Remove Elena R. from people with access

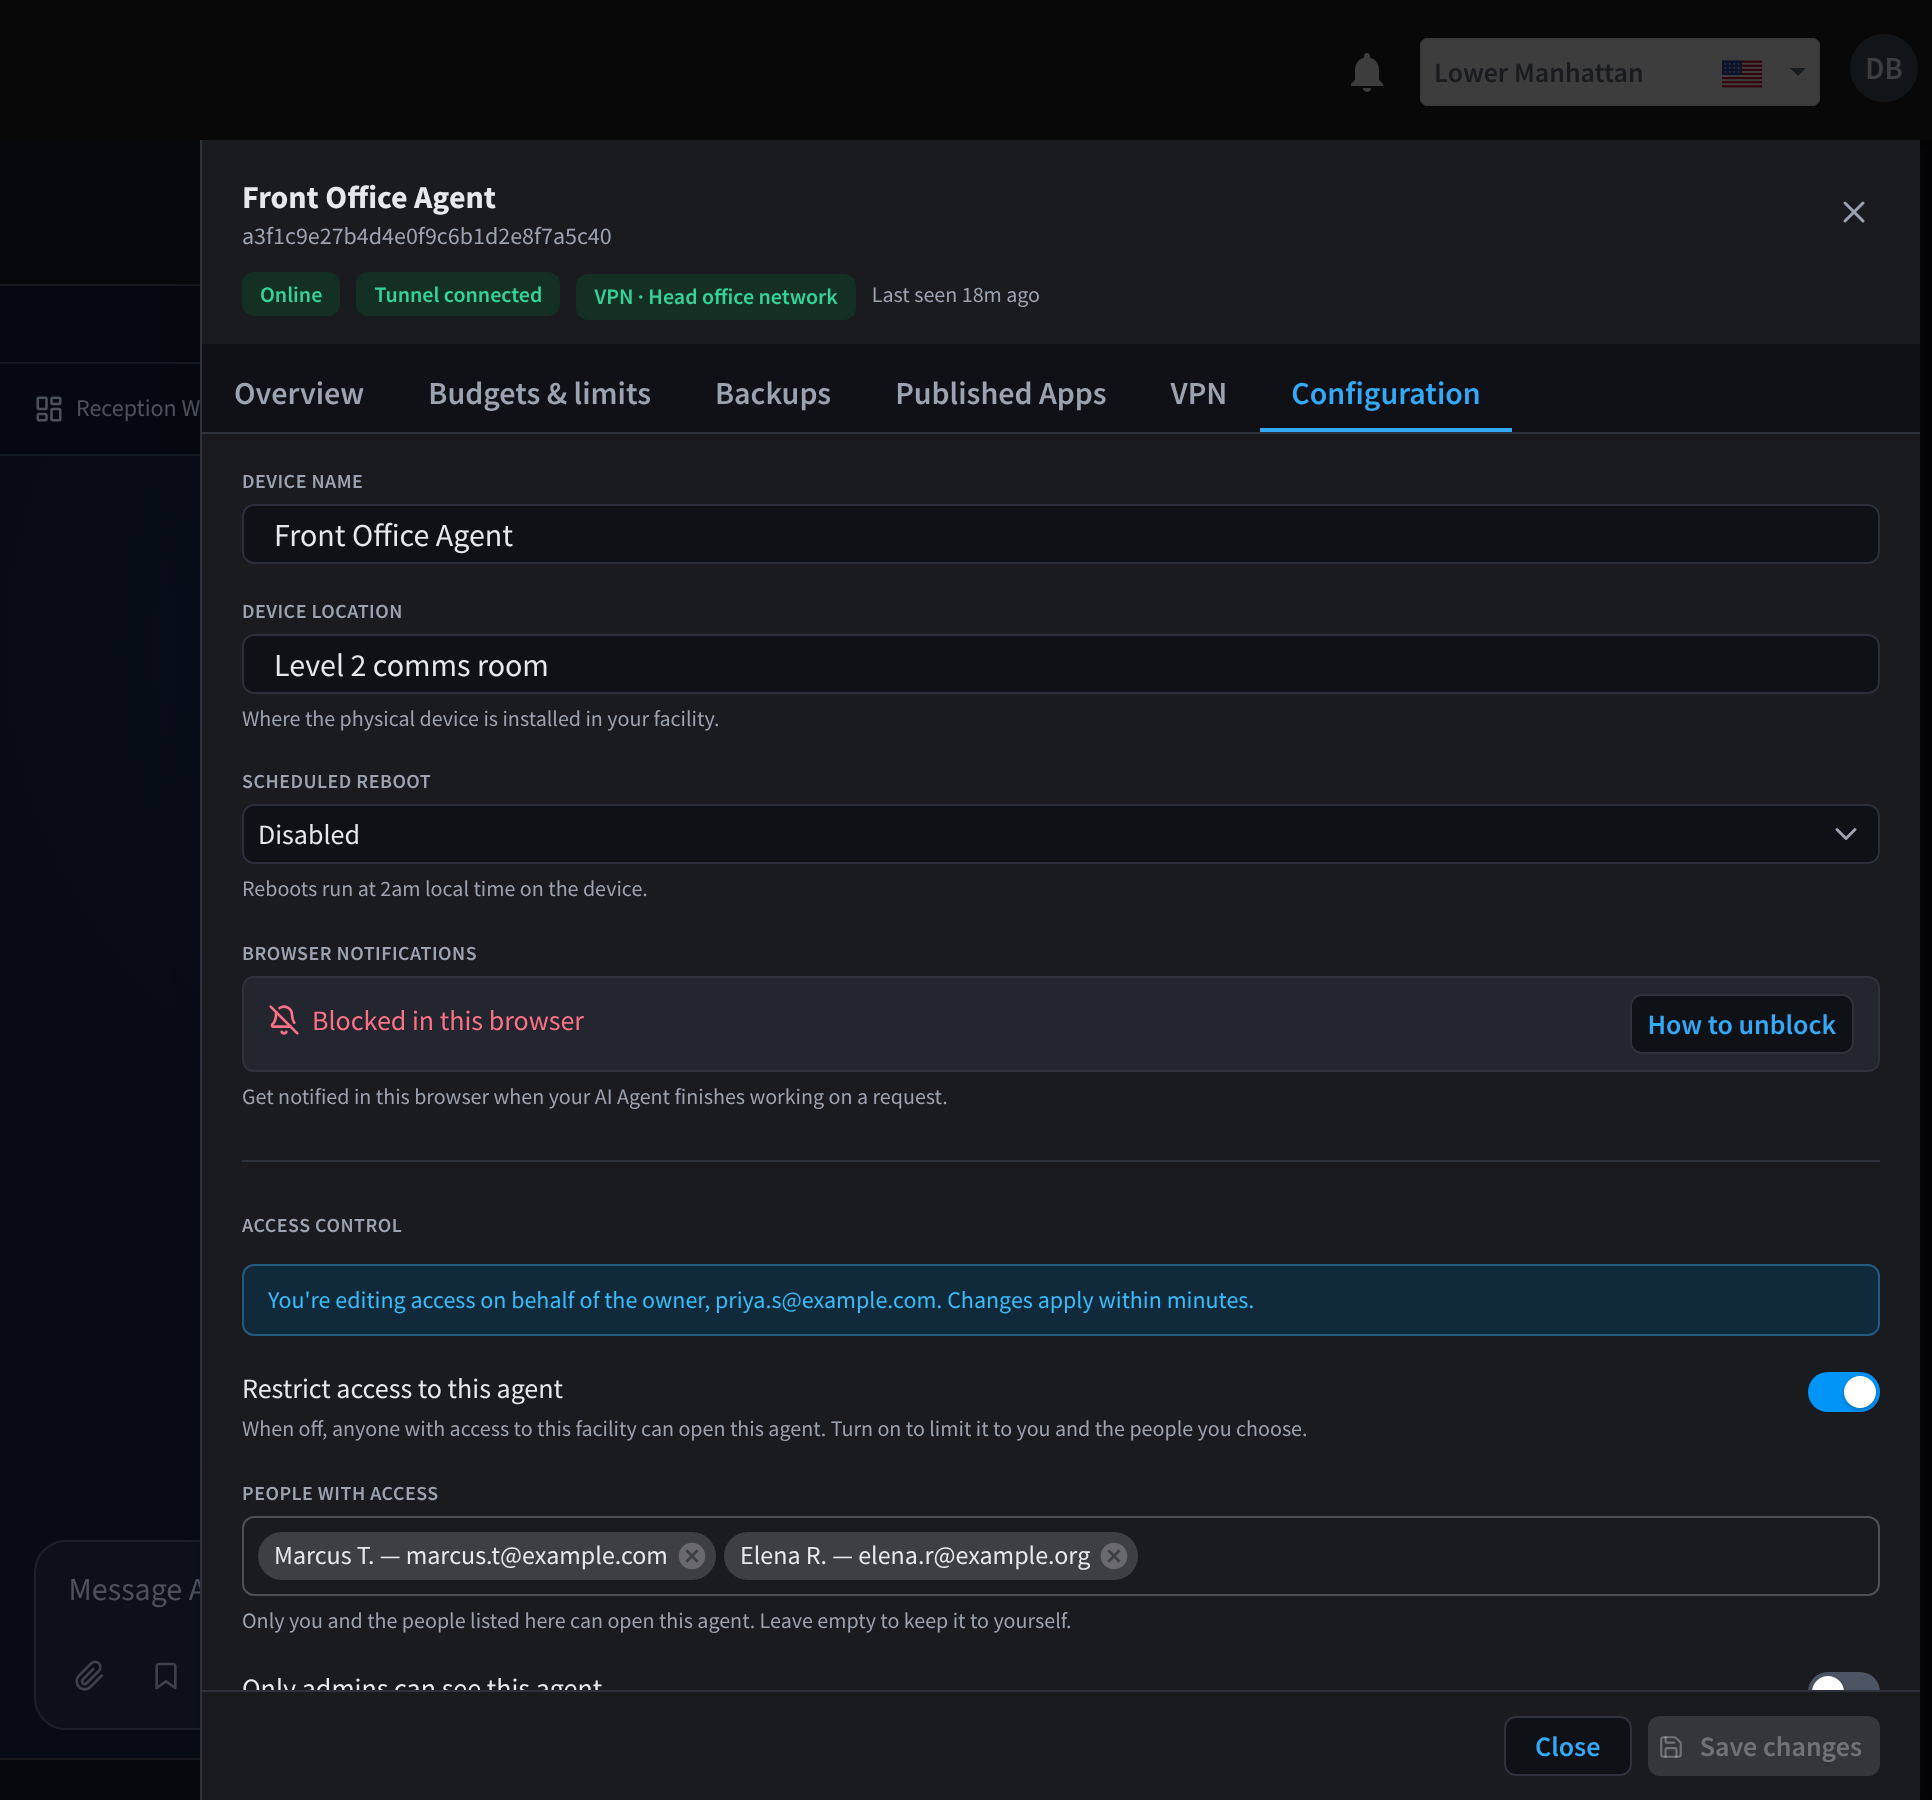[1114, 1556]
